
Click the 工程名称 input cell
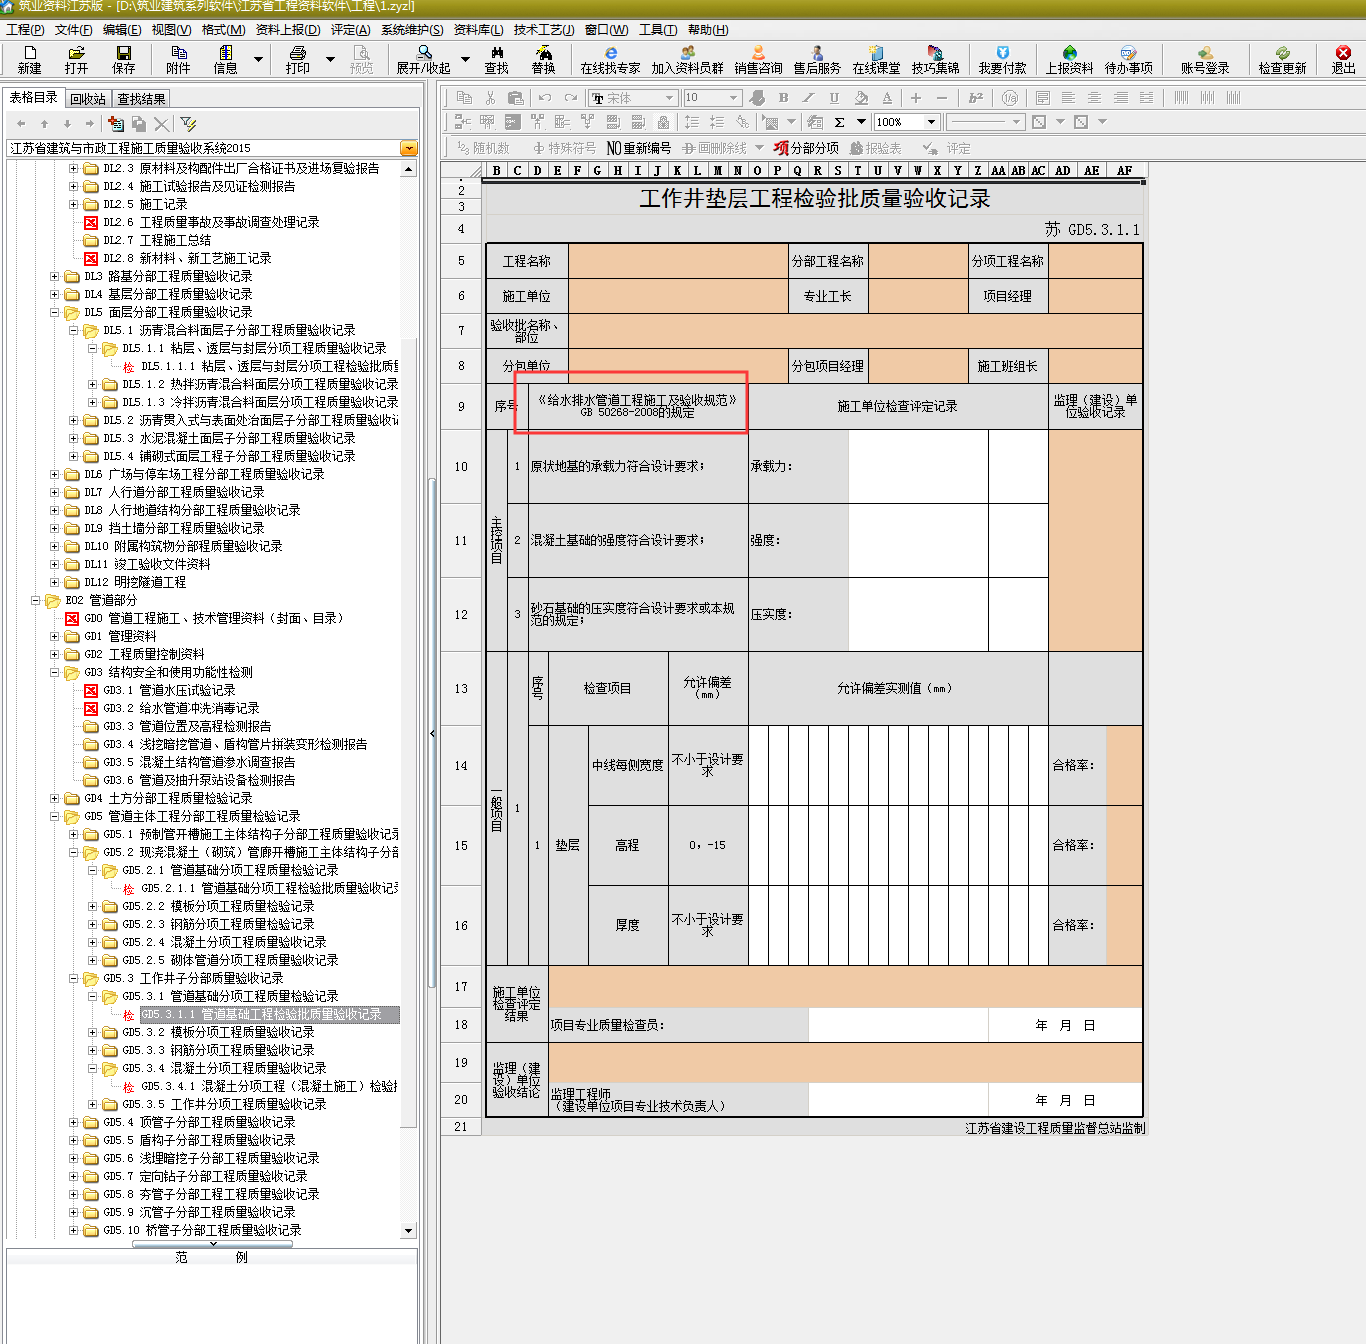pyautogui.click(x=678, y=261)
